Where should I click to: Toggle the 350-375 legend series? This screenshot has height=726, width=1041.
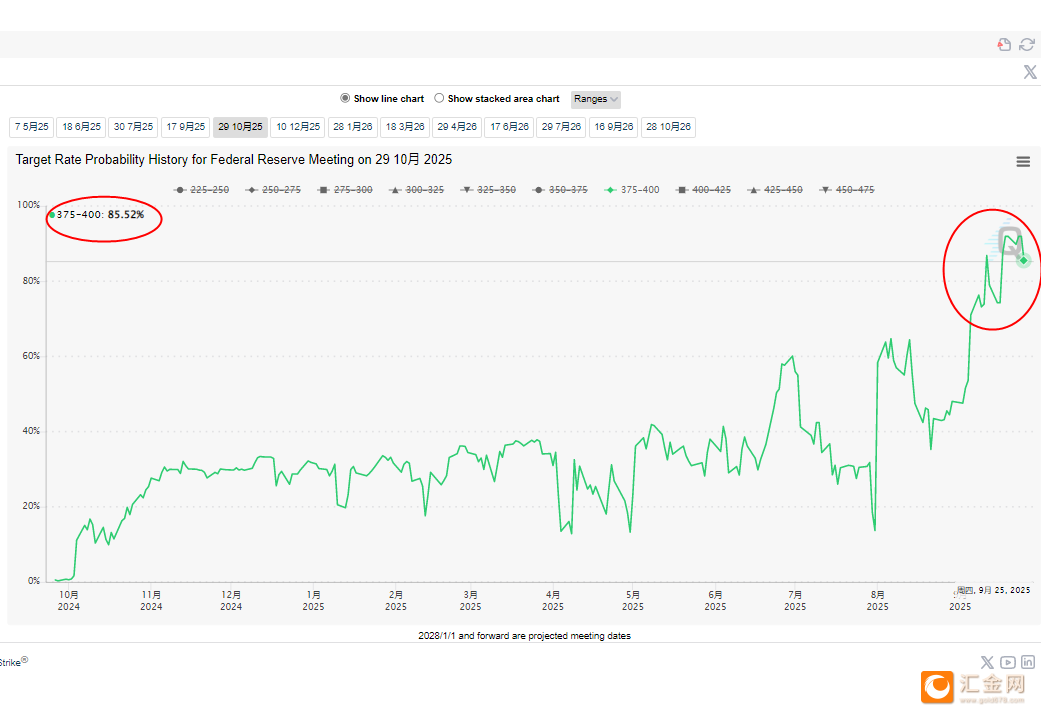(560, 190)
